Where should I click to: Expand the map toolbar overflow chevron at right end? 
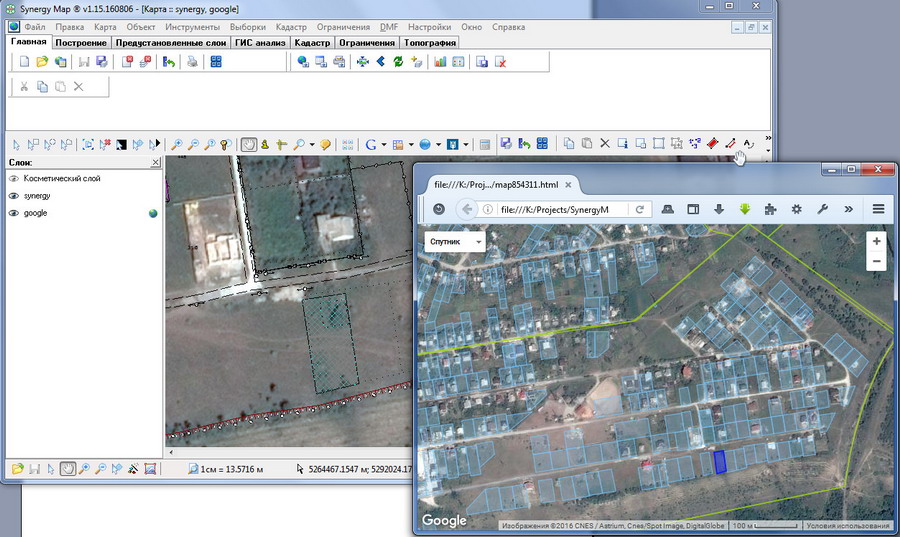tap(768, 138)
